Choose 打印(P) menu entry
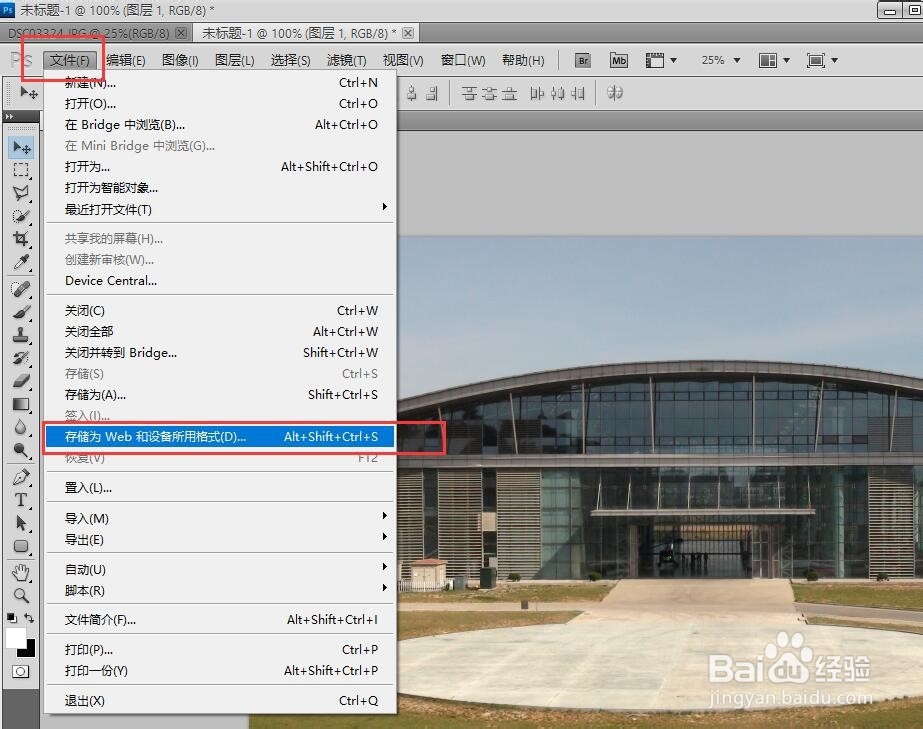The height and width of the screenshot is (729, 923). coord(220,650)
